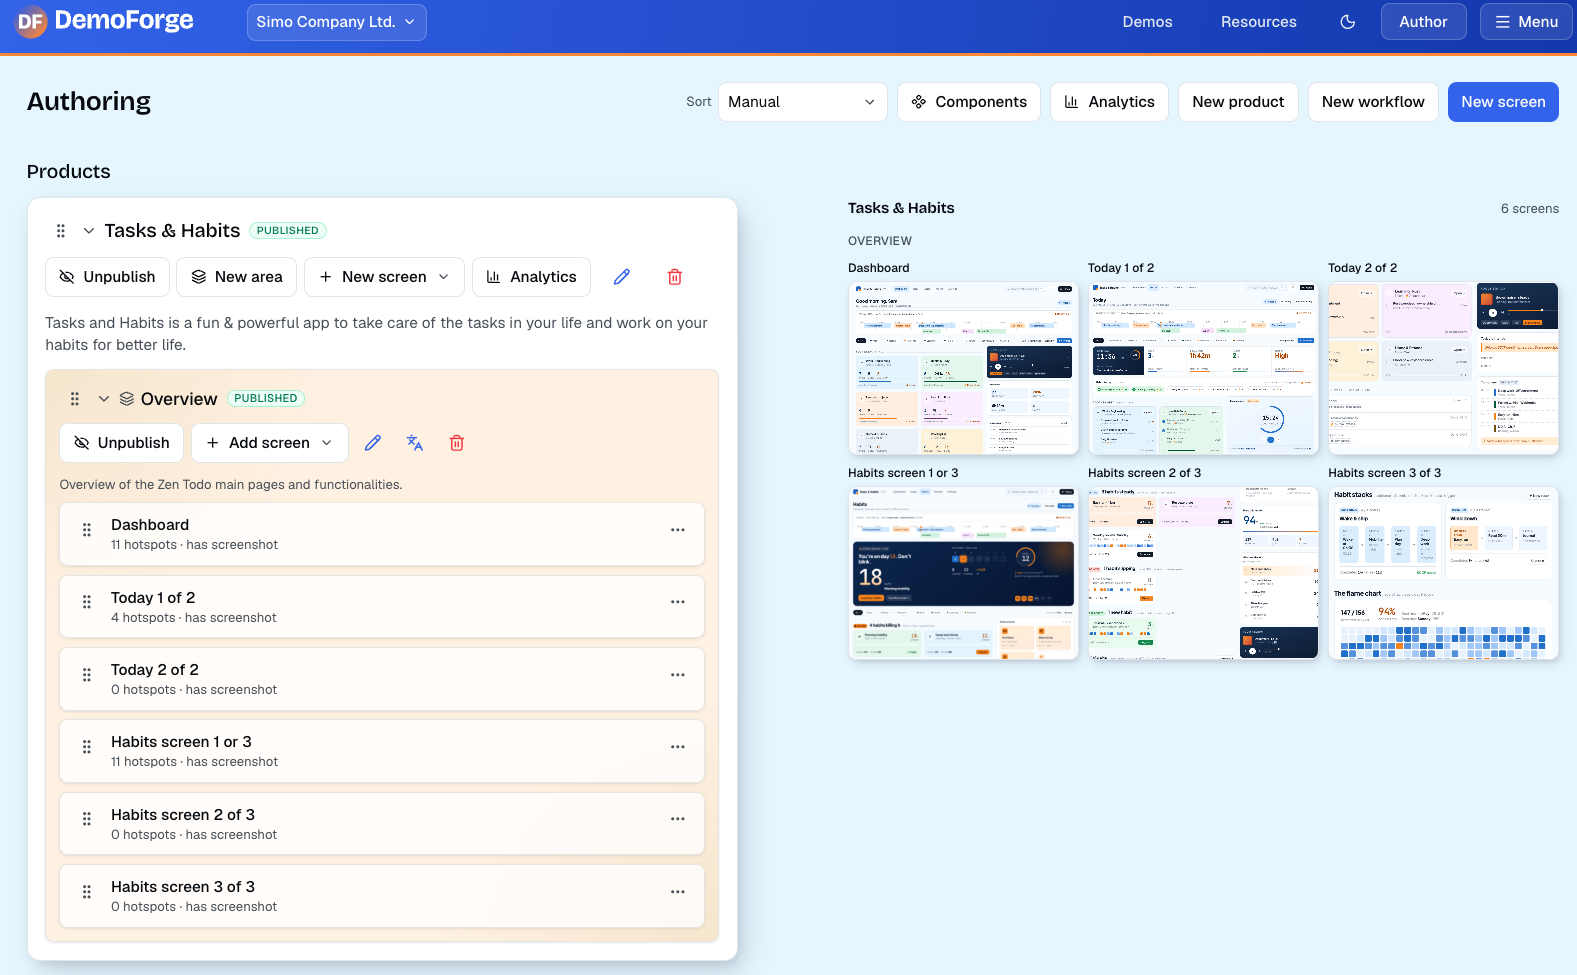This screenshot has height=975, width=1577.
Task: Click the DemoForge logo icon
Action: (31, 21)
